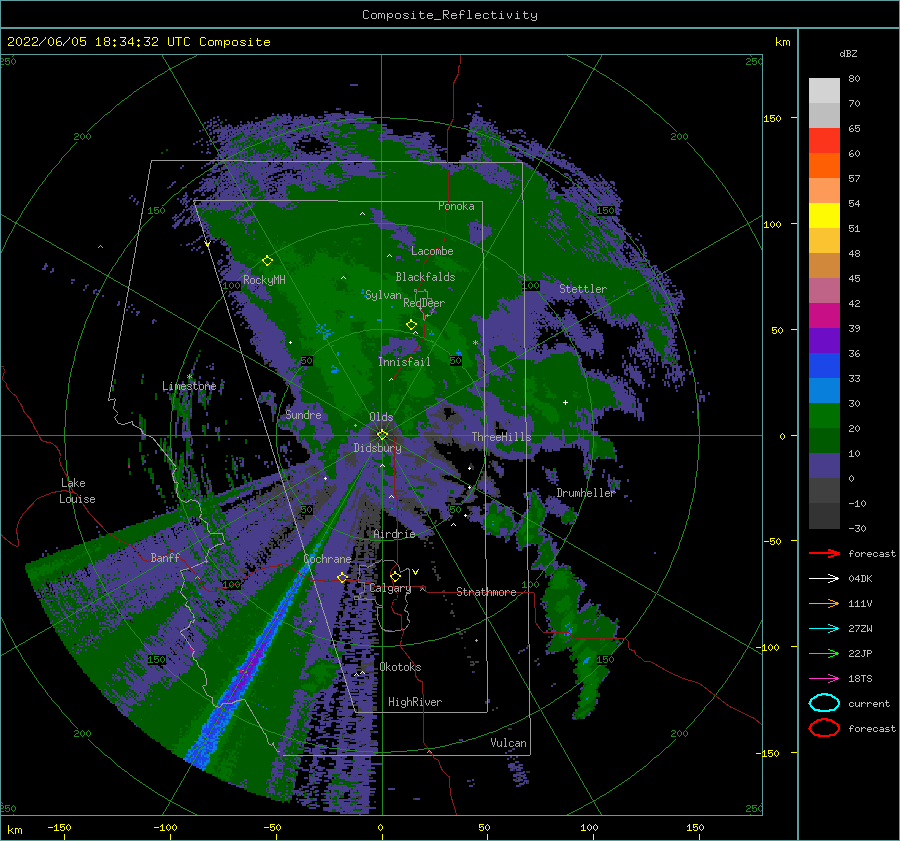Click the Strathmore town label

point(486,592)
